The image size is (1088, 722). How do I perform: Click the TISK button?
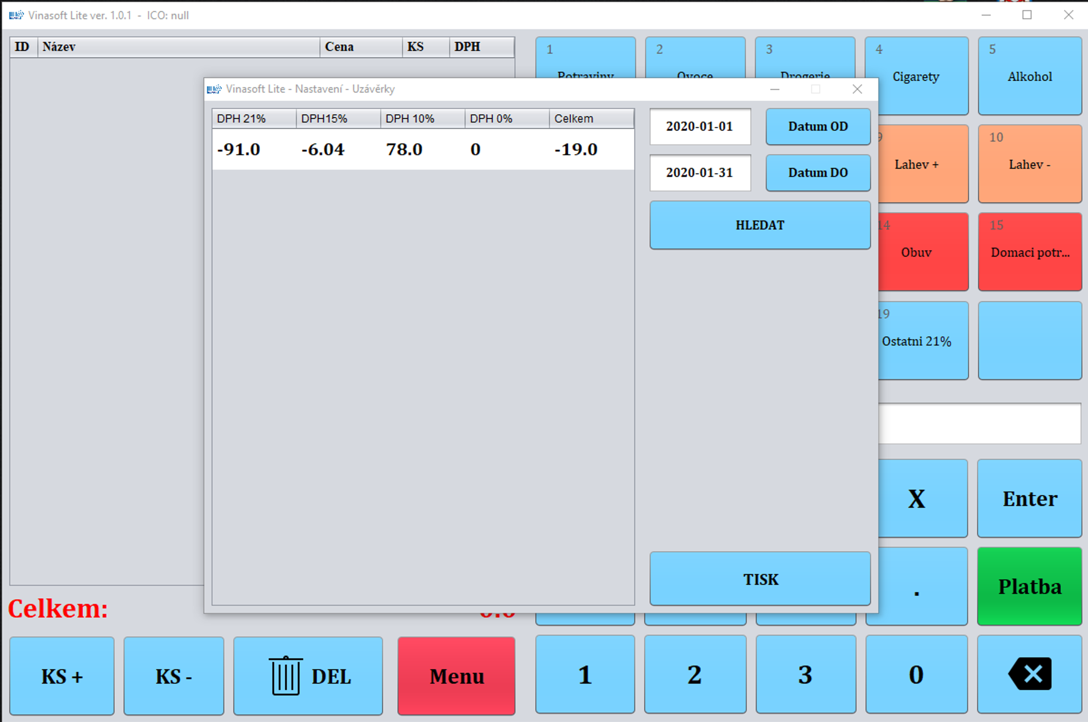(x=760, y=579)
